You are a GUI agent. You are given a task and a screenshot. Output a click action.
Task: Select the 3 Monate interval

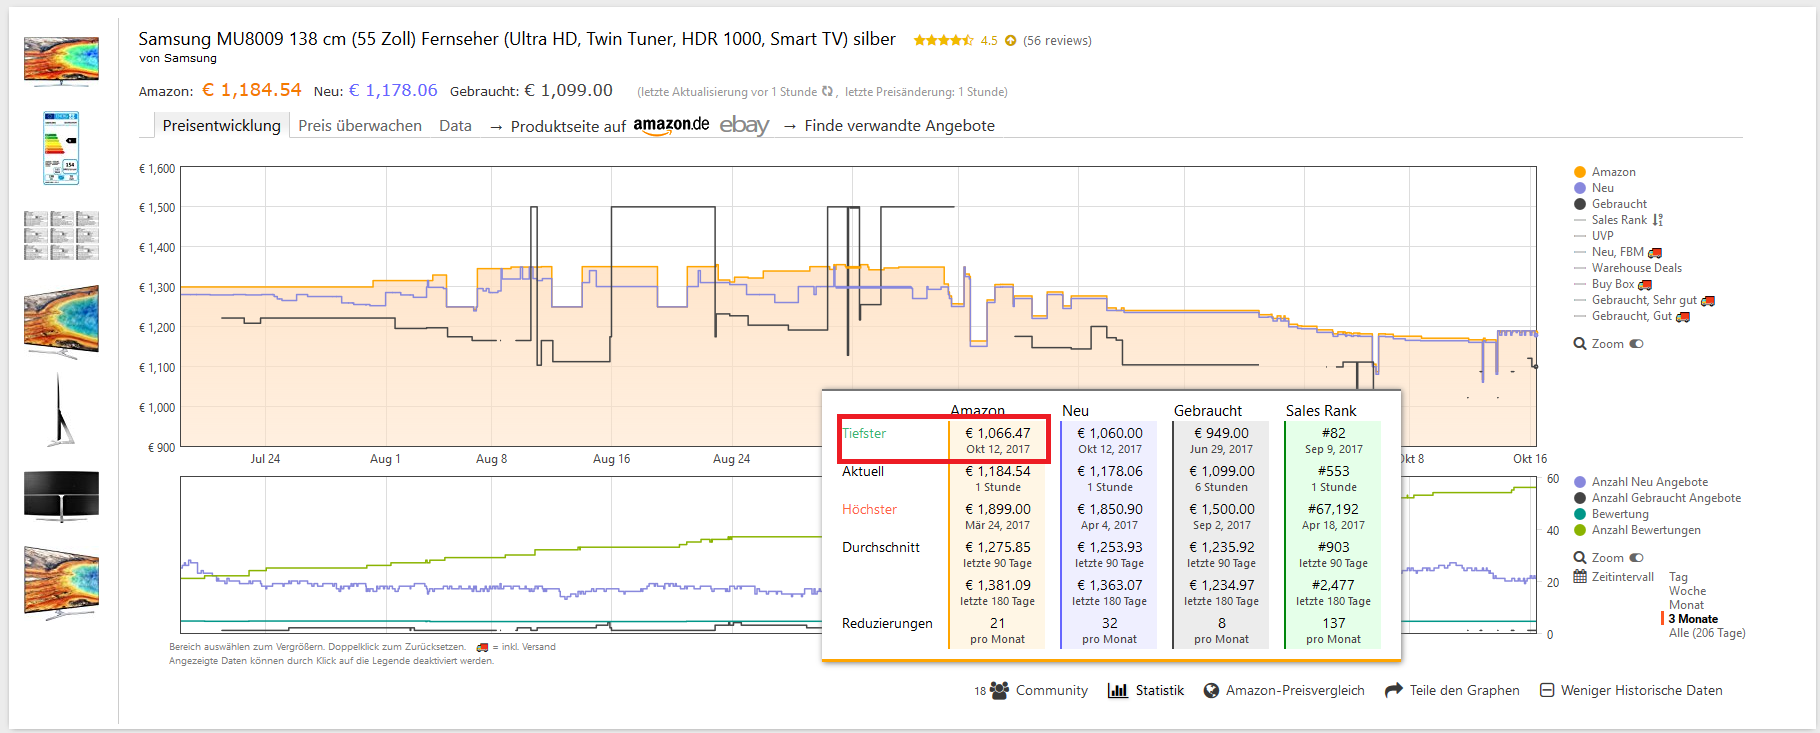pyautogui.click(x=1693, y=619)
